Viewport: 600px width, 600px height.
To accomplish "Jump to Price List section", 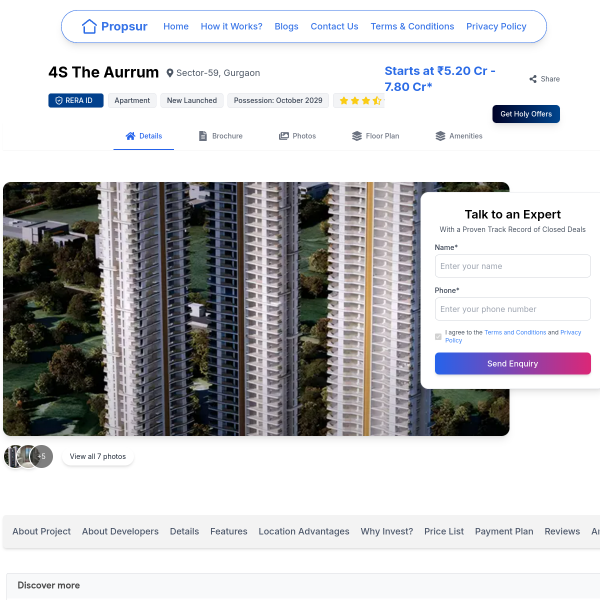I will [444, 532].
